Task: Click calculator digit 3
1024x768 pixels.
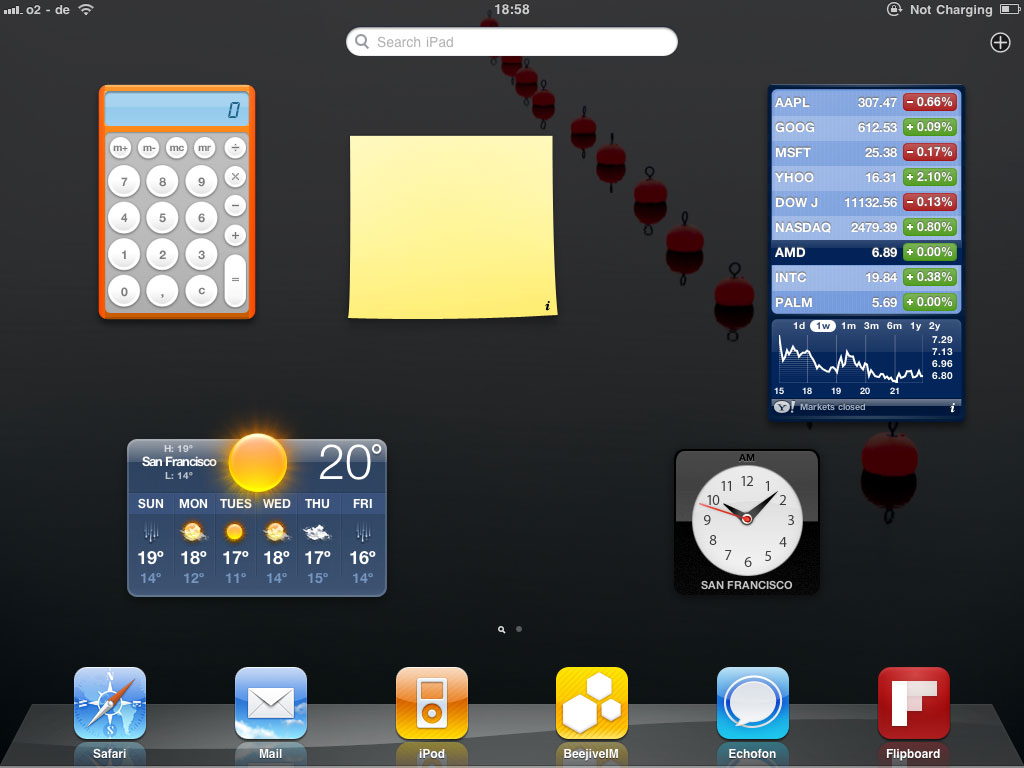Action: click(201, 255)
